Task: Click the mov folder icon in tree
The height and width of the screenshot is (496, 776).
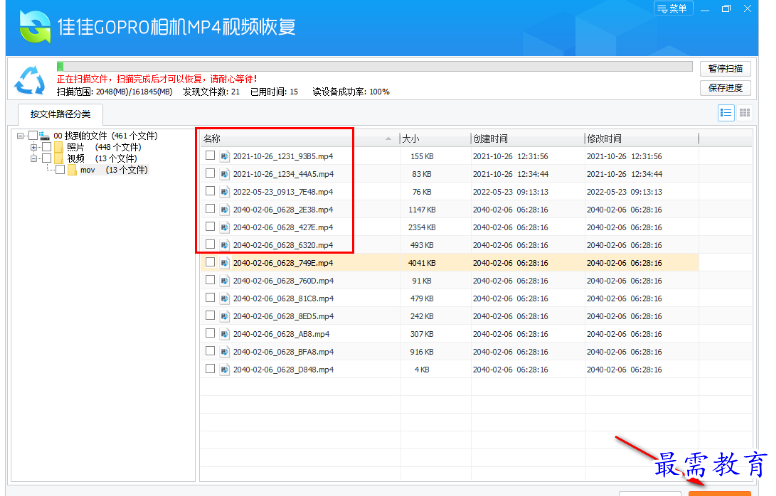Action: click(73, 170)
